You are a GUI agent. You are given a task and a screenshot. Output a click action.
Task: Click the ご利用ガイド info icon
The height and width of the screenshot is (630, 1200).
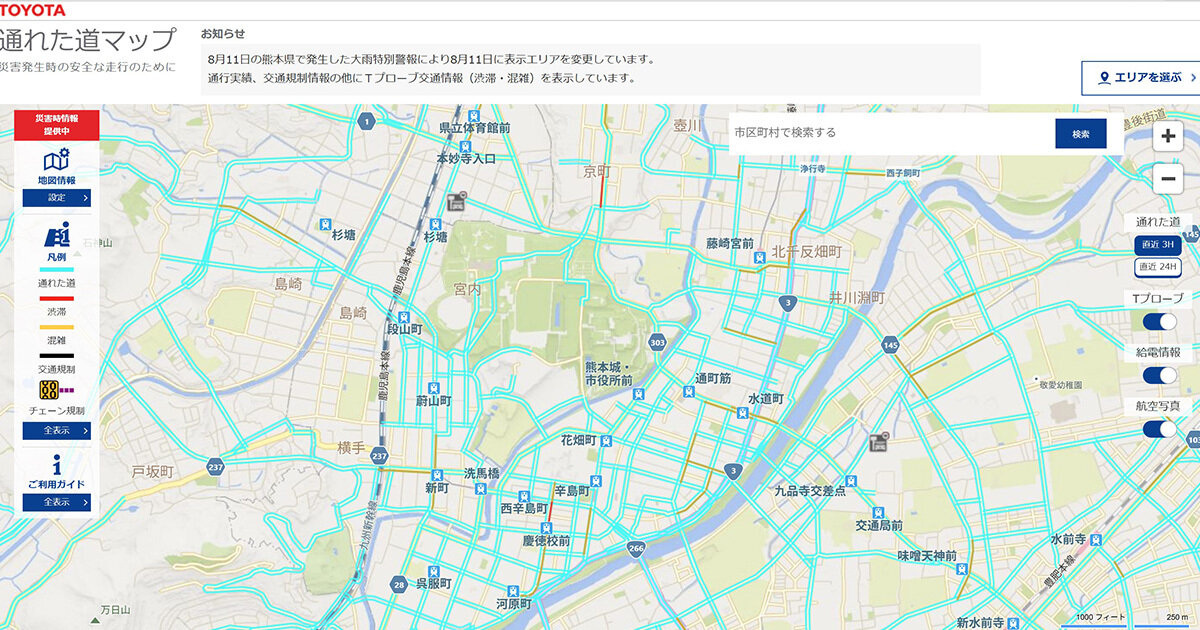pos(56,465)
